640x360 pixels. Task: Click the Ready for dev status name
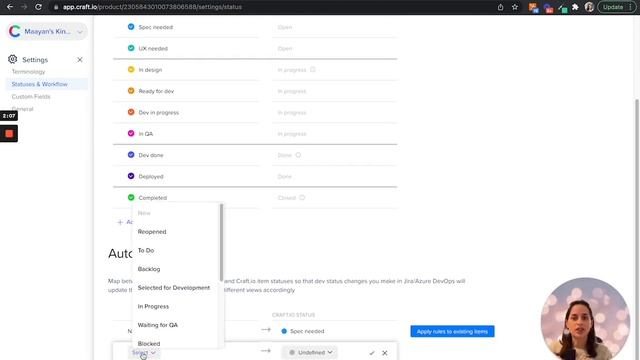click(156, 91)
